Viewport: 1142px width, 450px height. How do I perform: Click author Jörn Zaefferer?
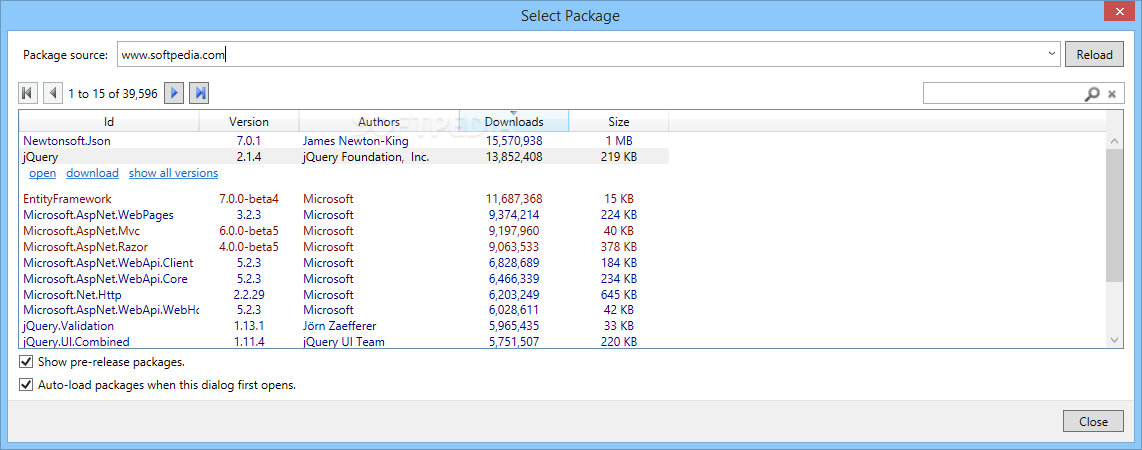point(339,326)
